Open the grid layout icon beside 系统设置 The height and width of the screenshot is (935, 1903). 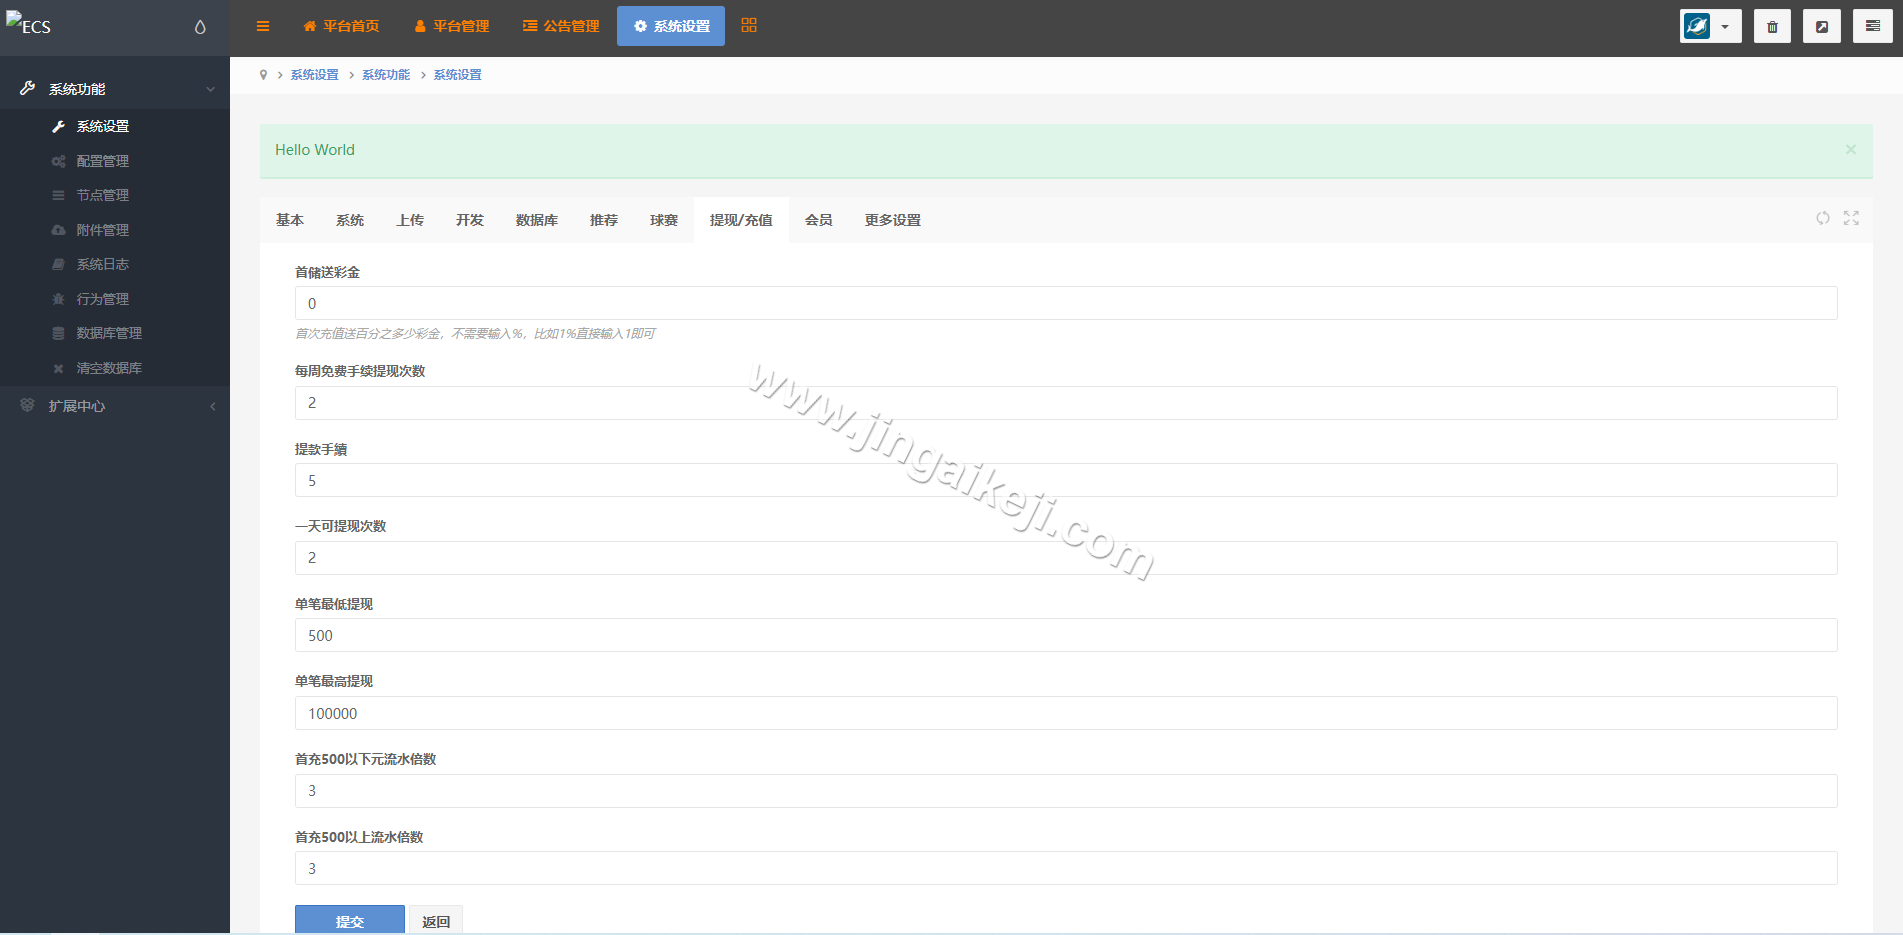748,24
